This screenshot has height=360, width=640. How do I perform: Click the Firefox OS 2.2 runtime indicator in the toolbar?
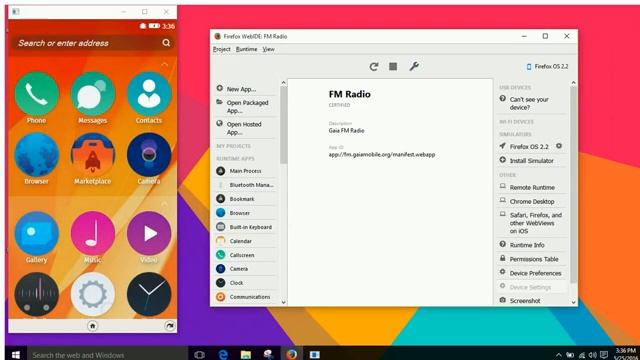[547, 66]
